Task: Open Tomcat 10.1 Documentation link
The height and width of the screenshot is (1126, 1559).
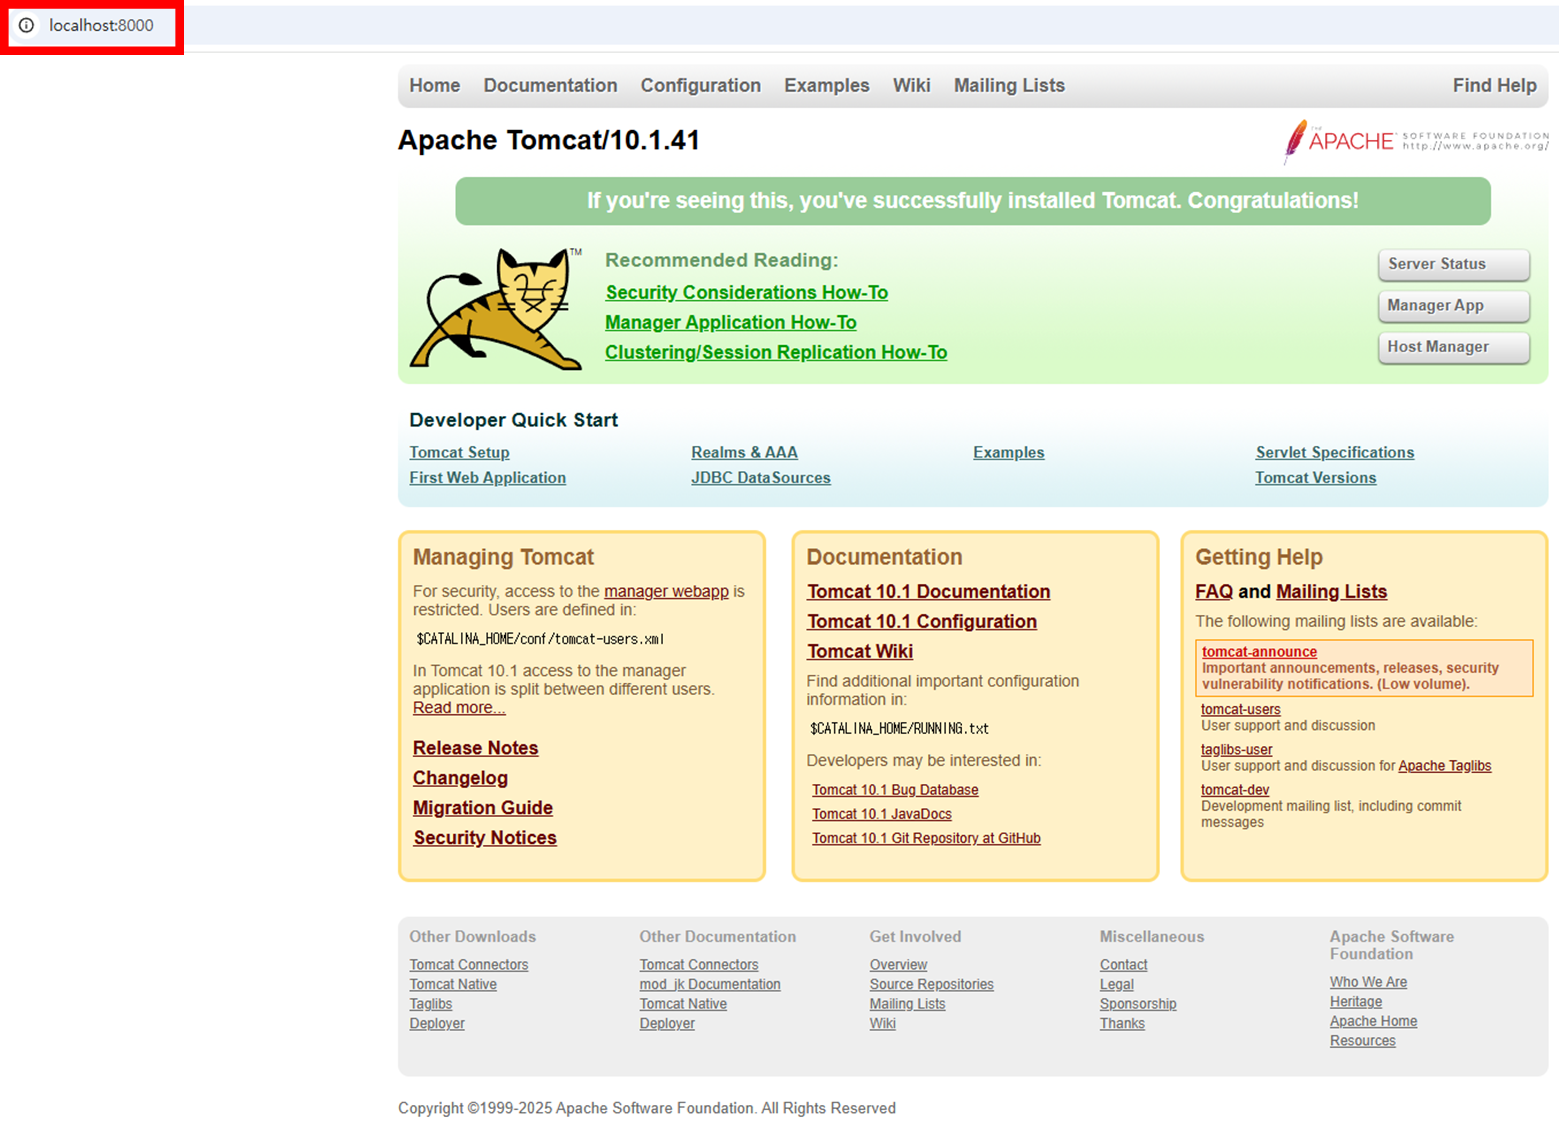Action: point(928,591)
